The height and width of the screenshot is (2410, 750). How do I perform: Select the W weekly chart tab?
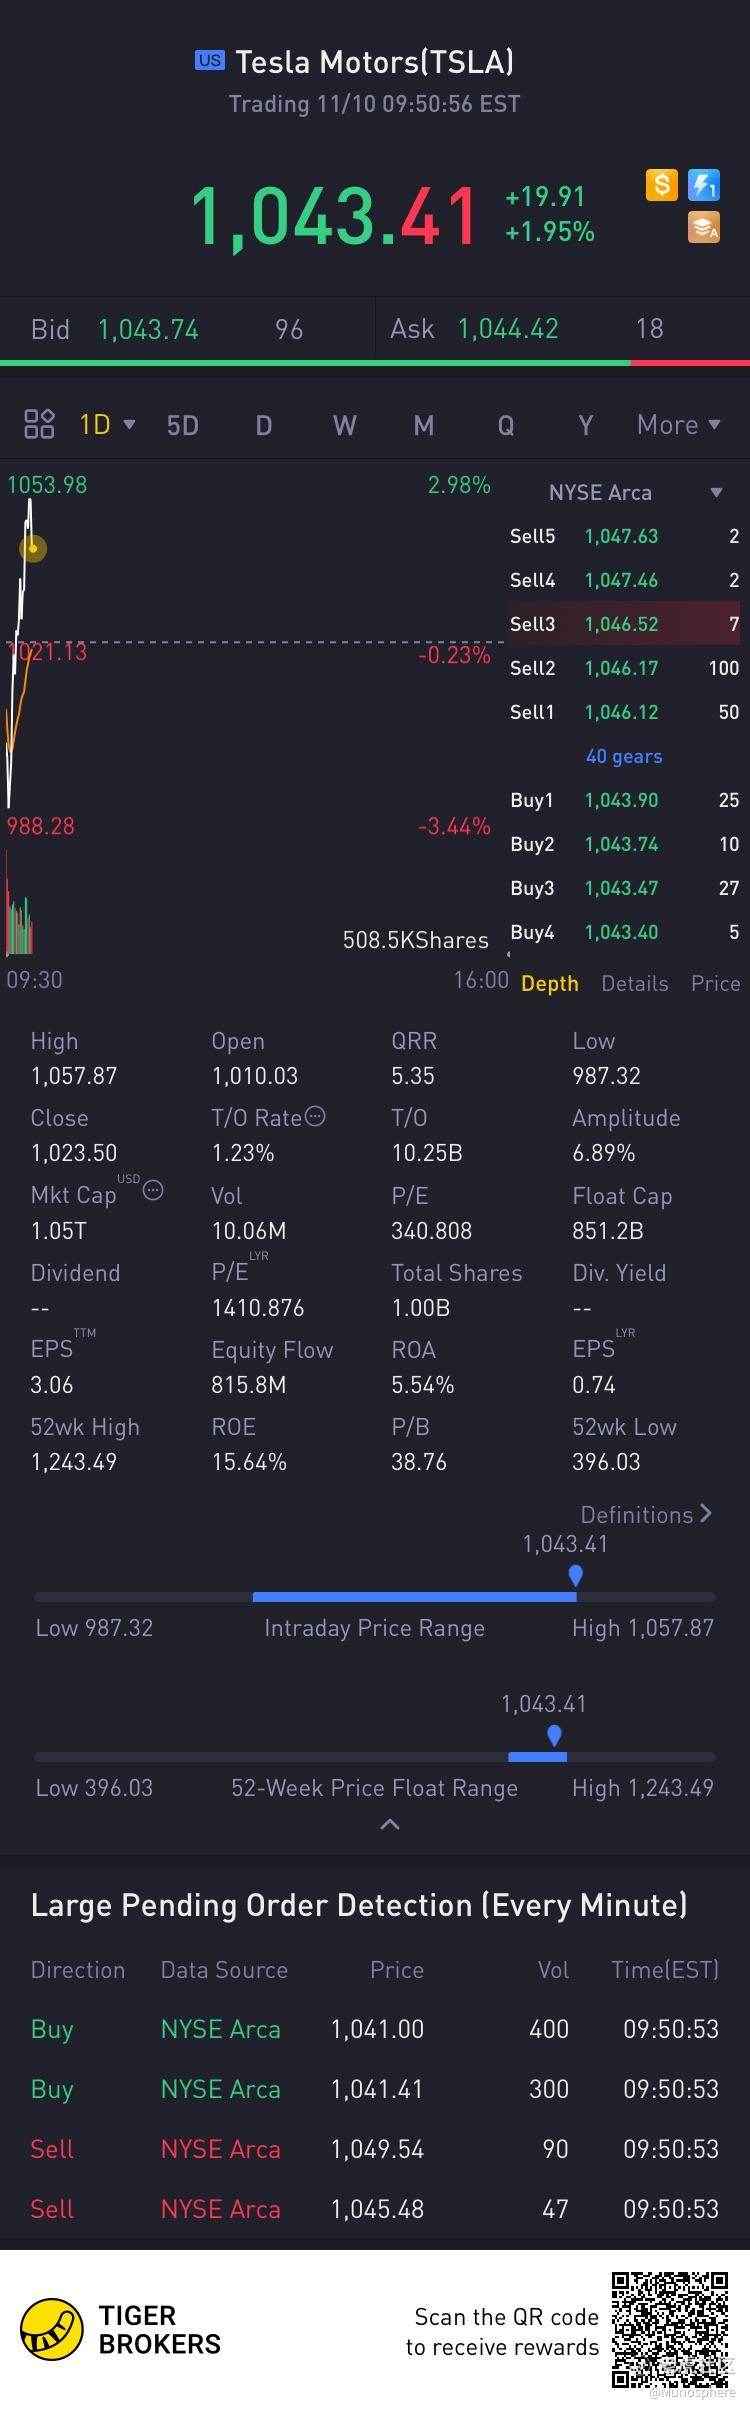coord(344,425)
